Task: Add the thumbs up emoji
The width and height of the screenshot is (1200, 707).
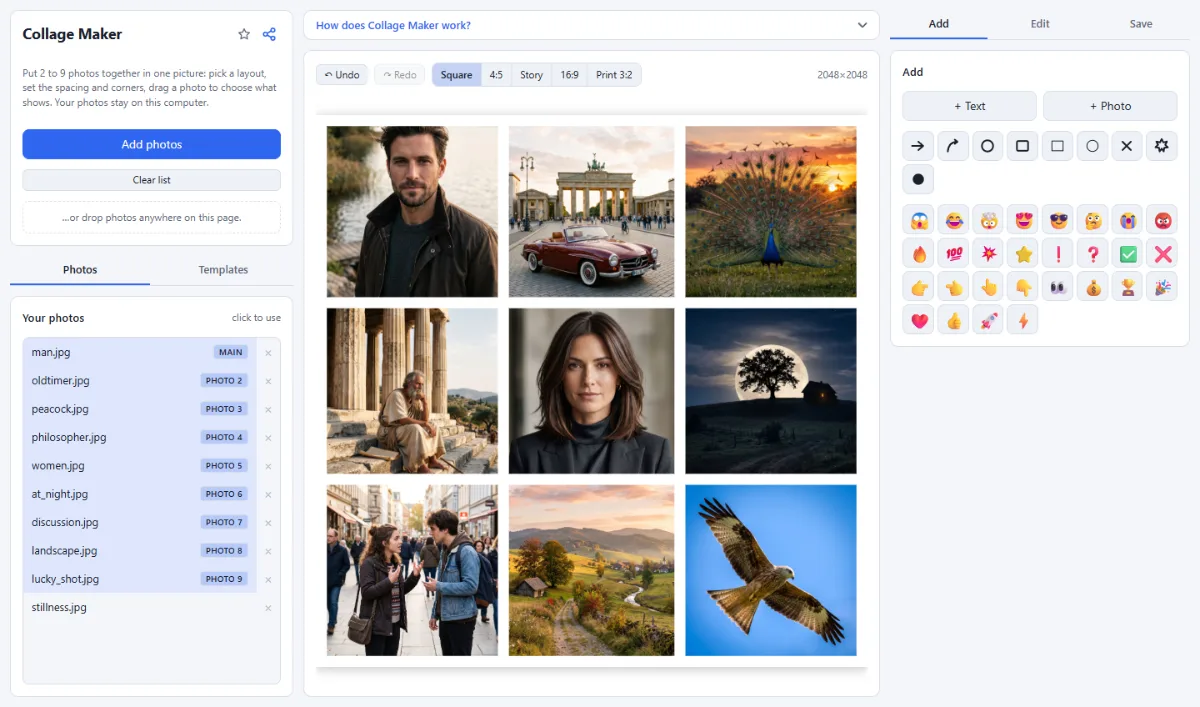Action: [x=952, y=320]
